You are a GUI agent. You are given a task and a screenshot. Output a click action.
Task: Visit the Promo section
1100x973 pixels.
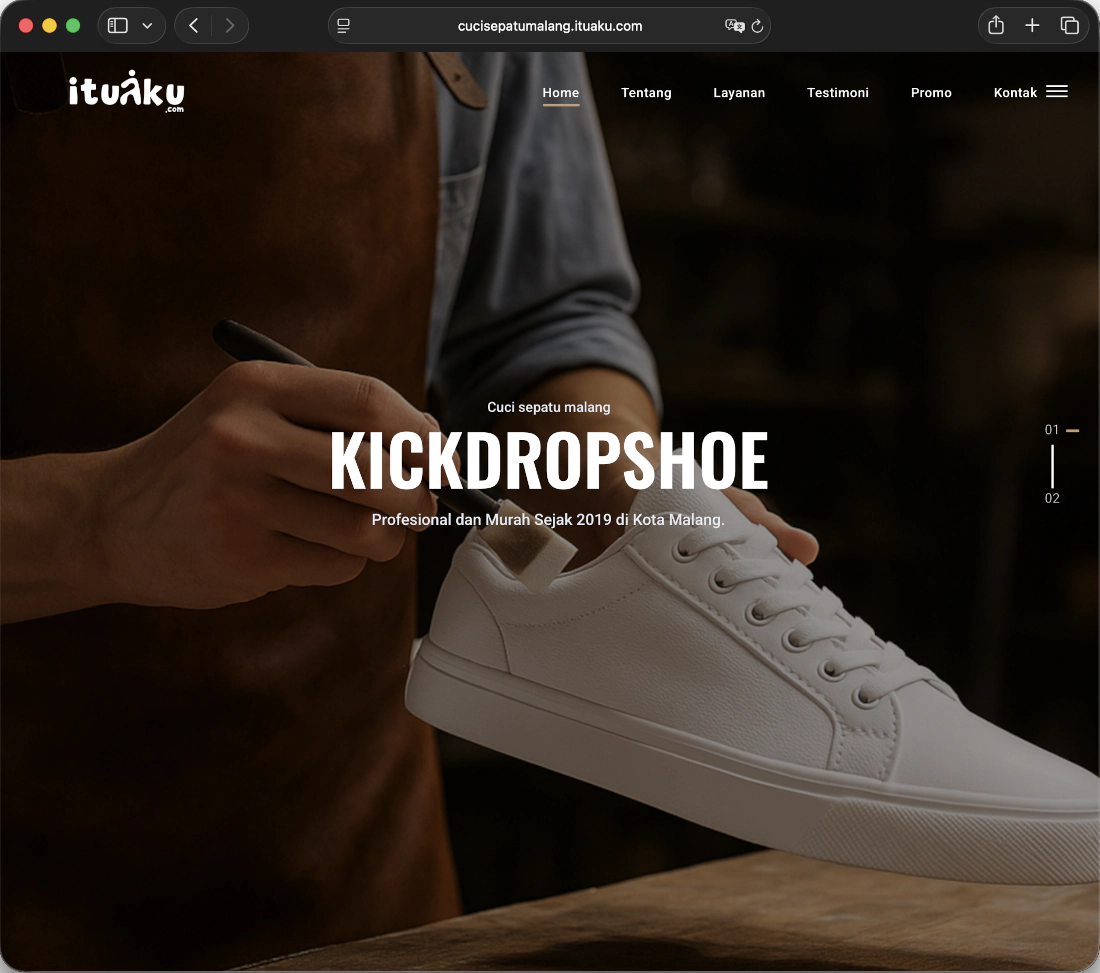pos(931,93)
